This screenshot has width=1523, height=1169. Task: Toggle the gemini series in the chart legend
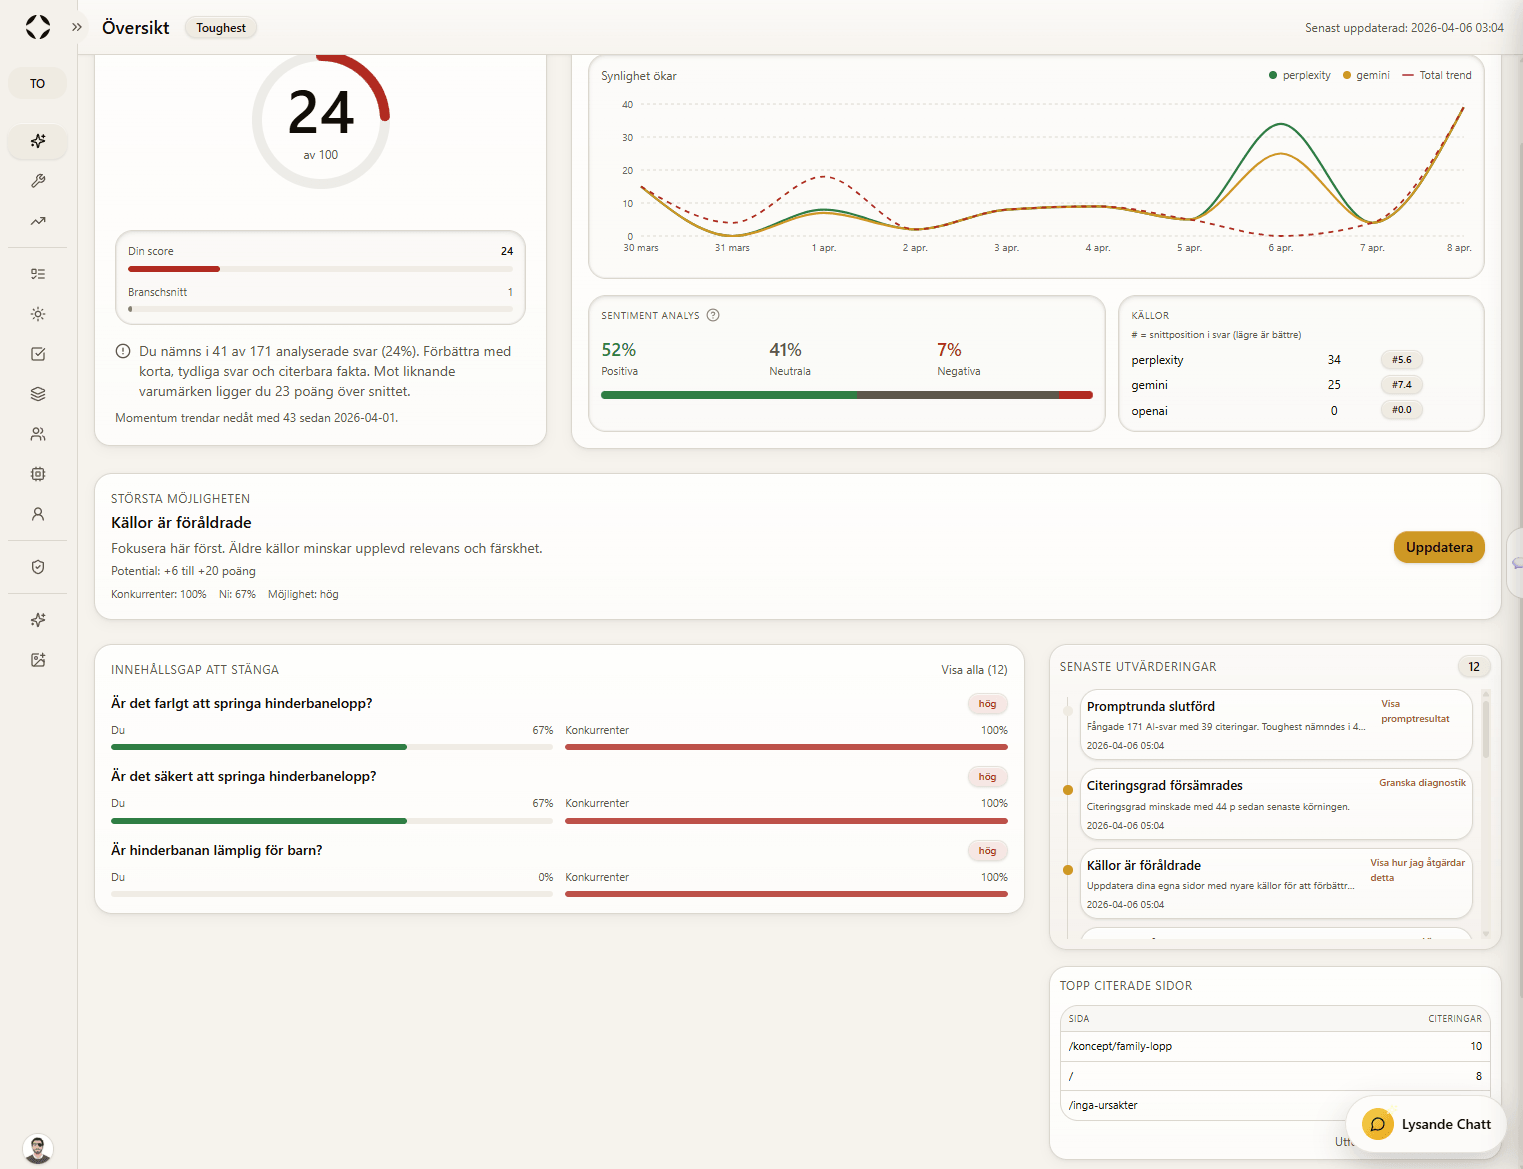click(1364, 75)
